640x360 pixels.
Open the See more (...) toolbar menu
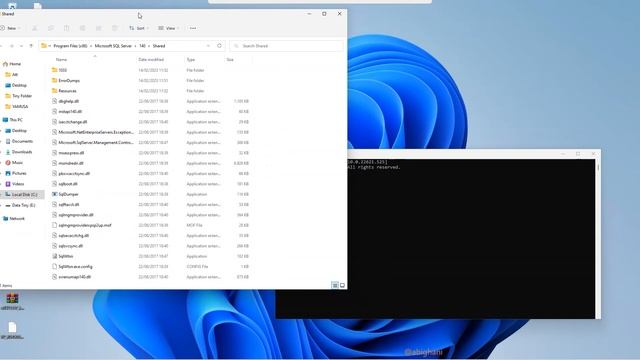pyautogui.click(x=193, y=28)
